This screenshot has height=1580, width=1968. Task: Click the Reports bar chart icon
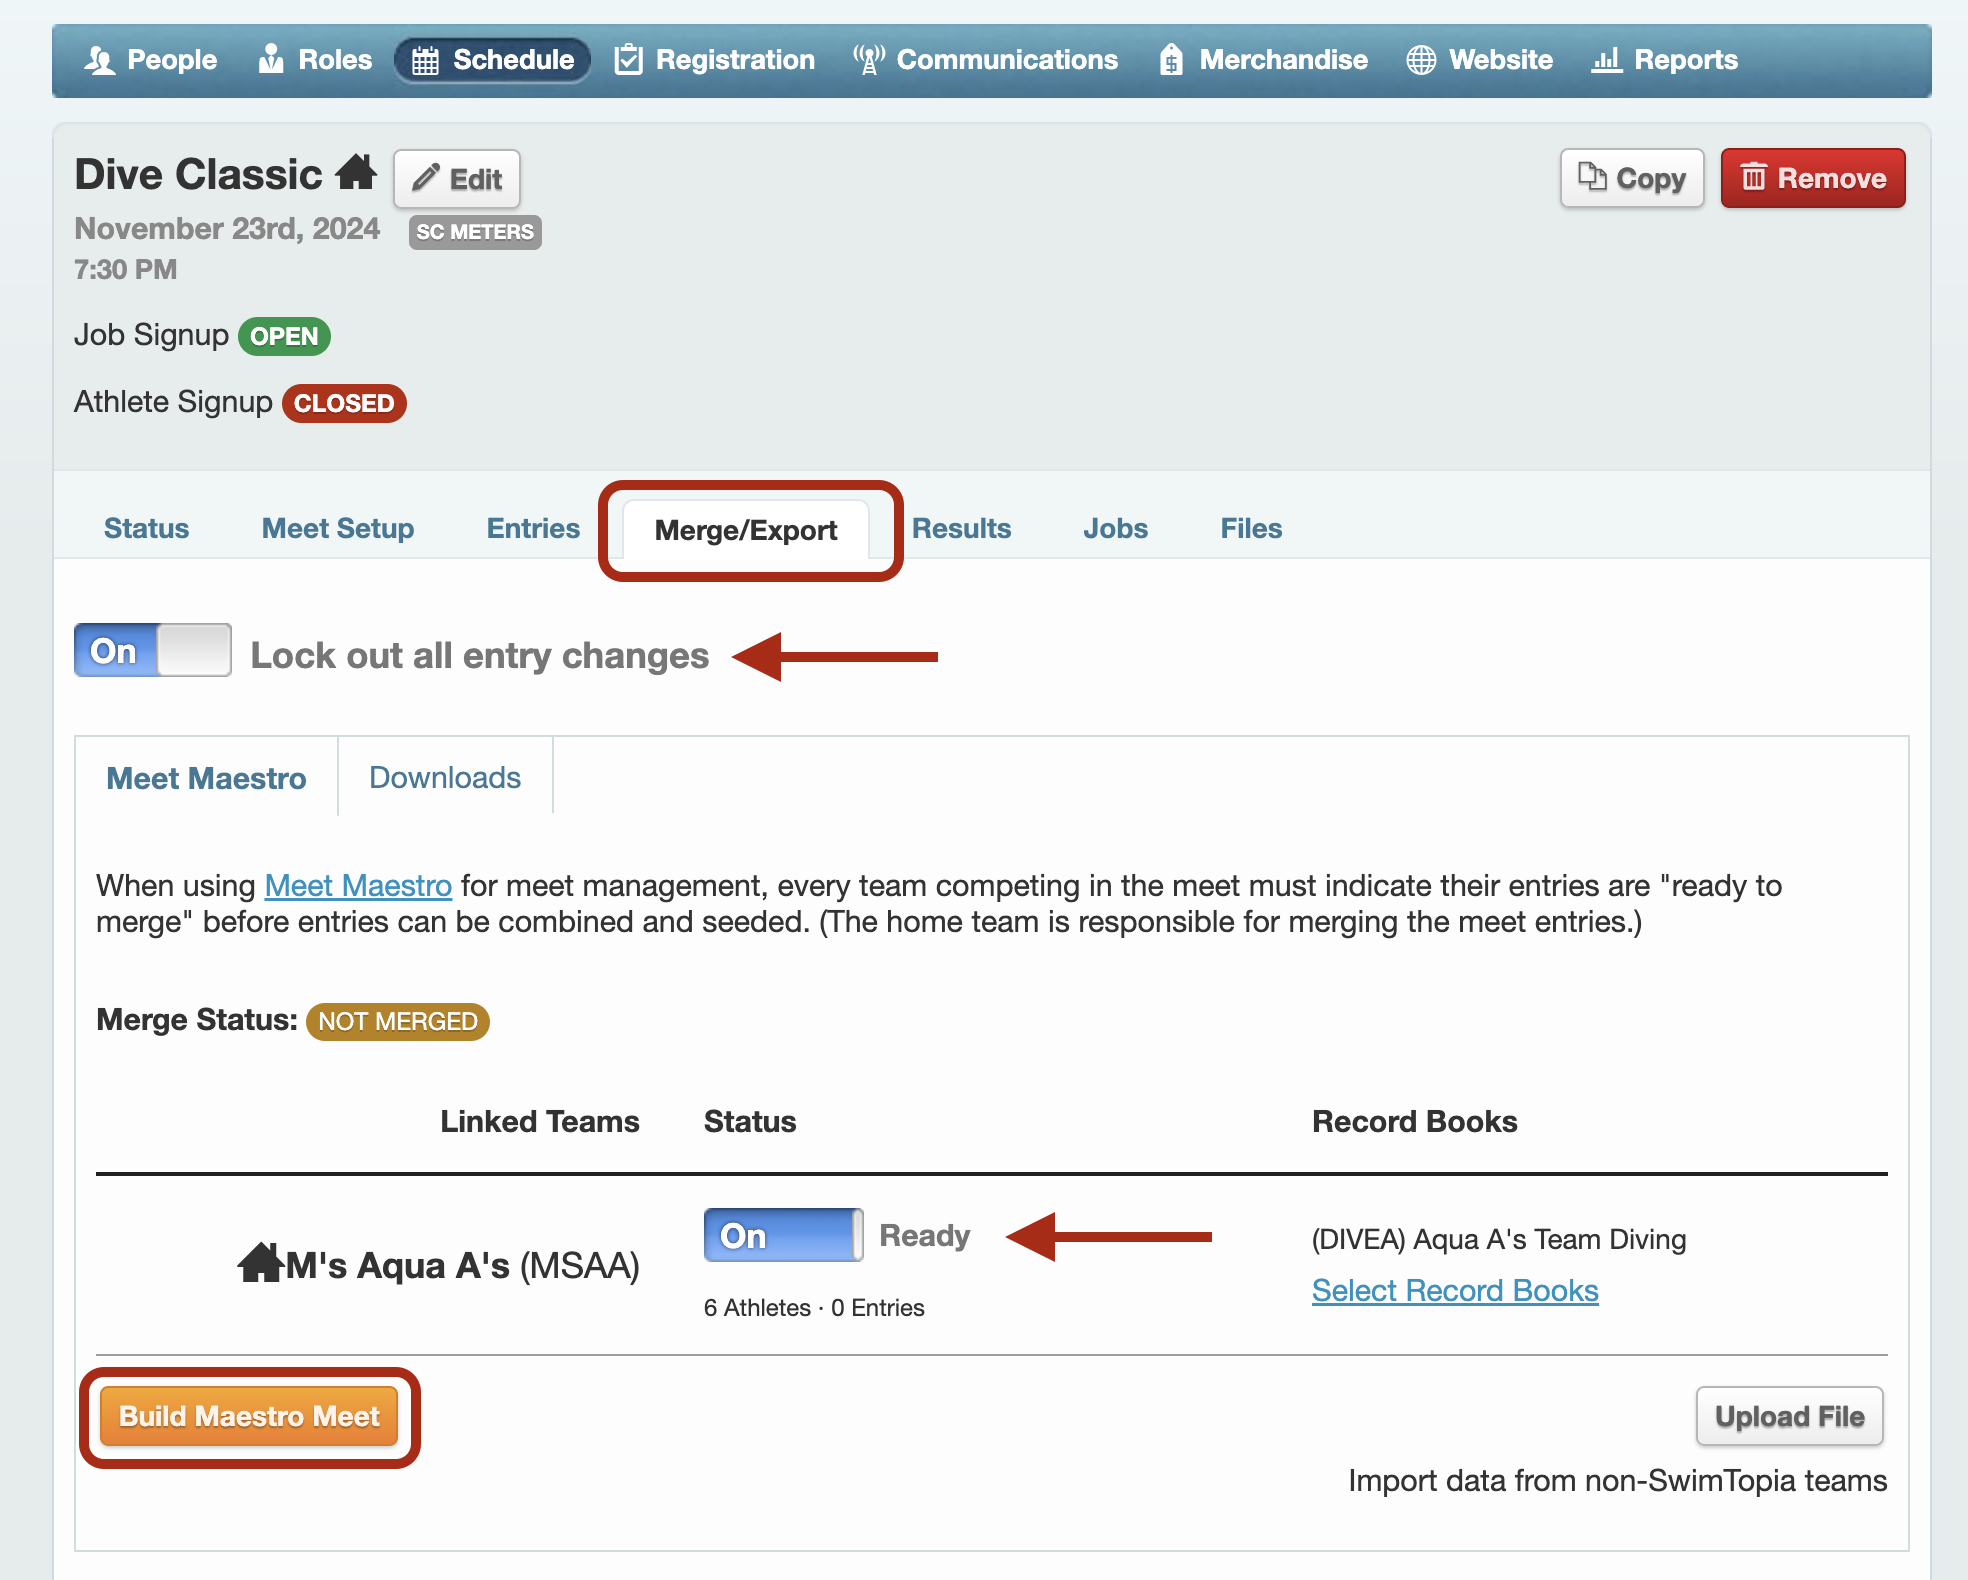click(x=1606, y=60)
